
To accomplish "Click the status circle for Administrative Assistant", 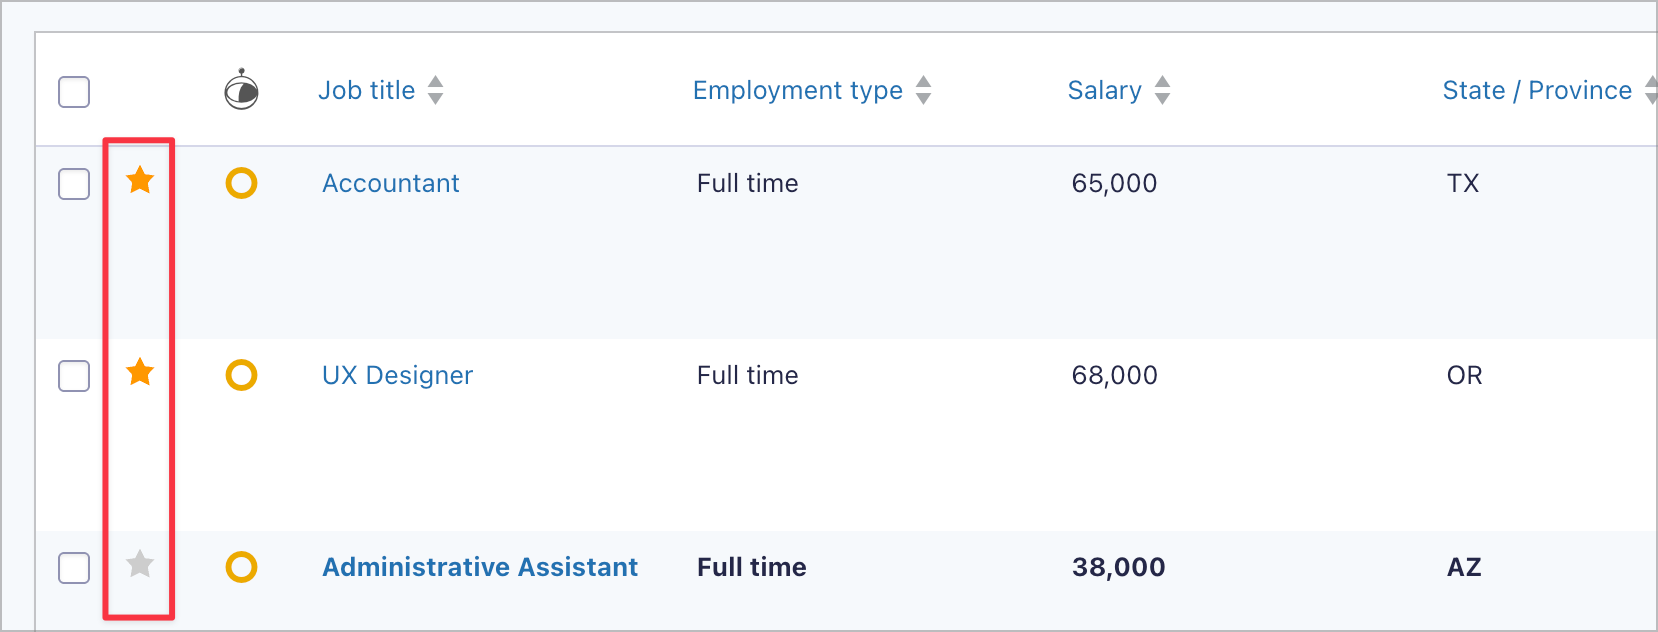I will (x=241, y=567).
